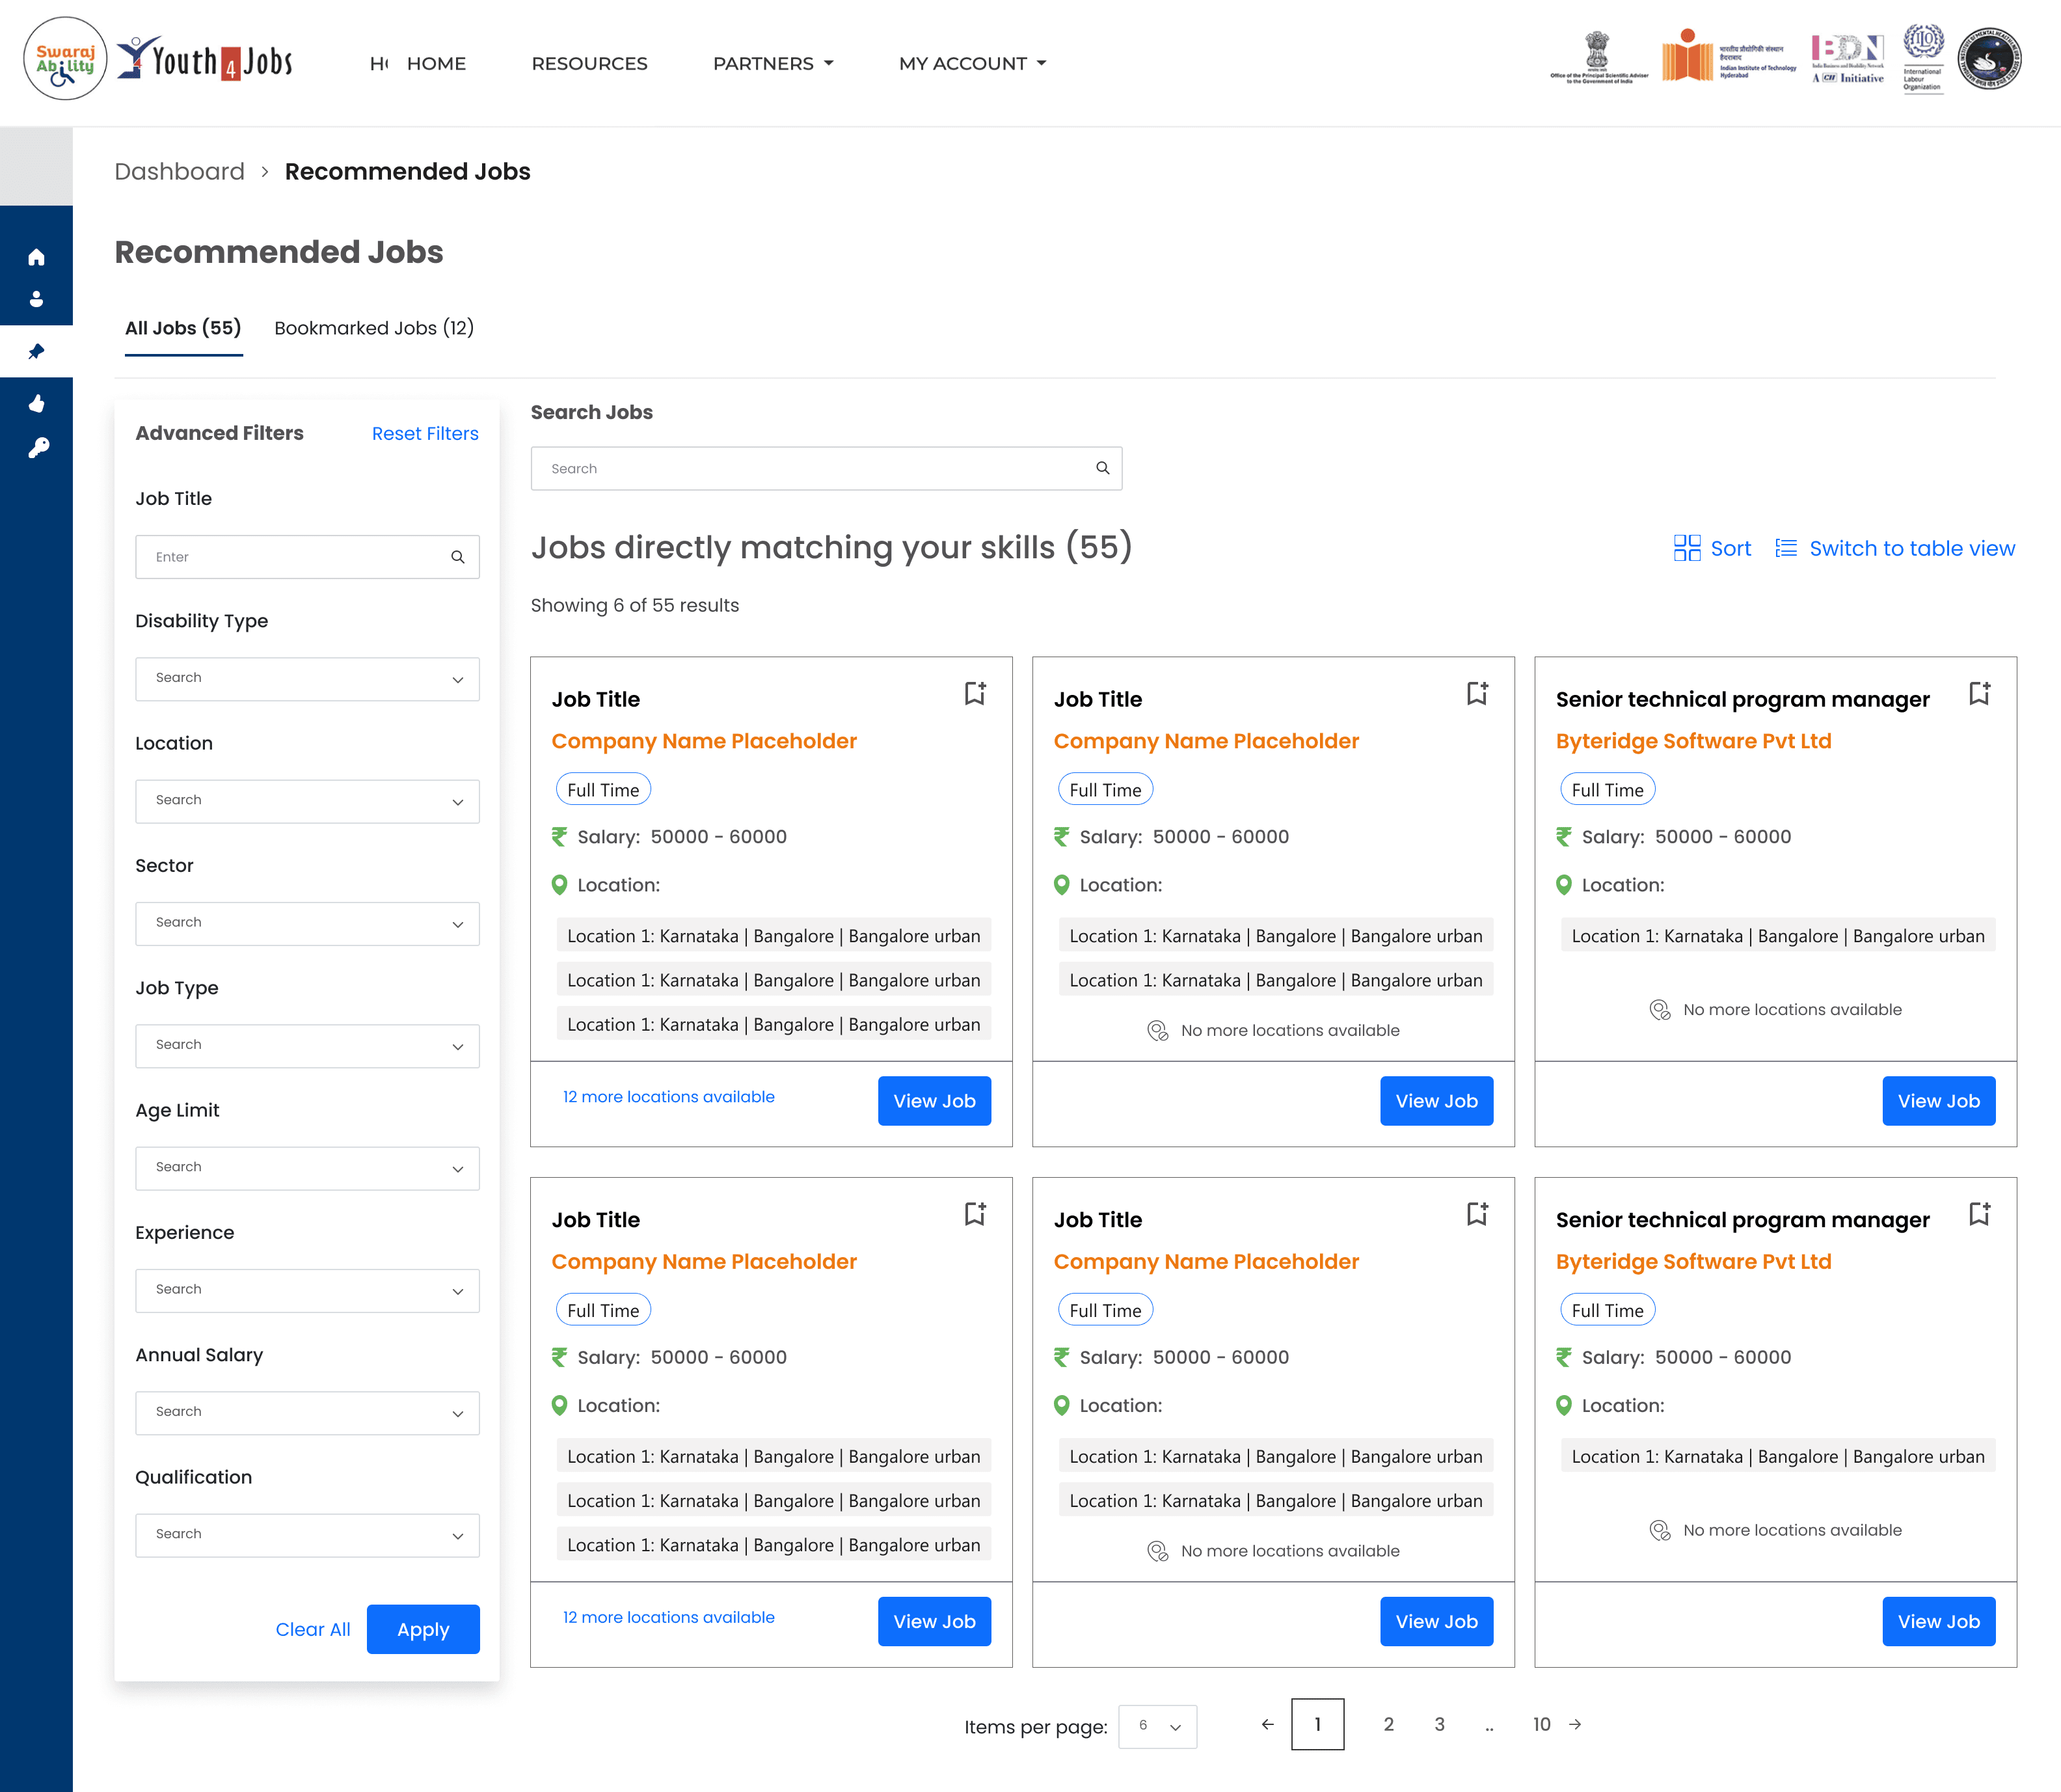
Task: Toggle bookmark on bottom-left job card
Action: pos(975,1214)
